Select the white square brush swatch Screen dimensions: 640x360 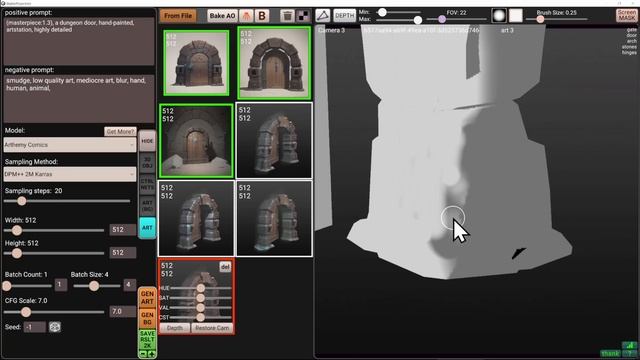(516, 16)
